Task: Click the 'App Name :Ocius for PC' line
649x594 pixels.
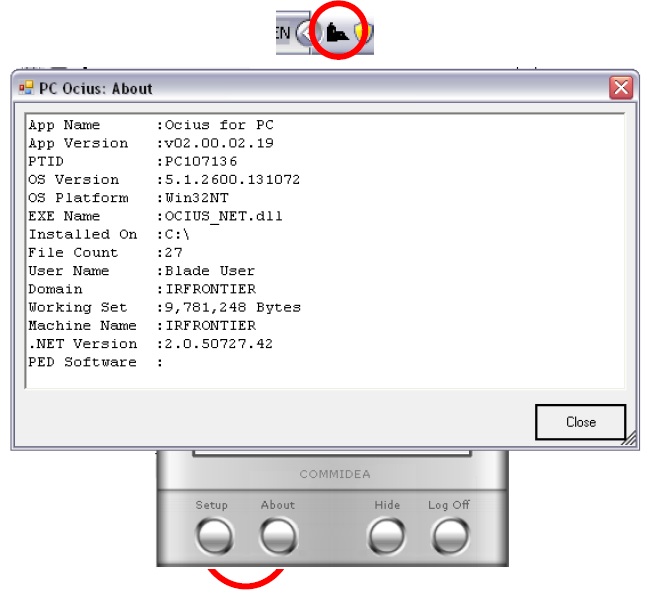Action: tap(151, 125)
